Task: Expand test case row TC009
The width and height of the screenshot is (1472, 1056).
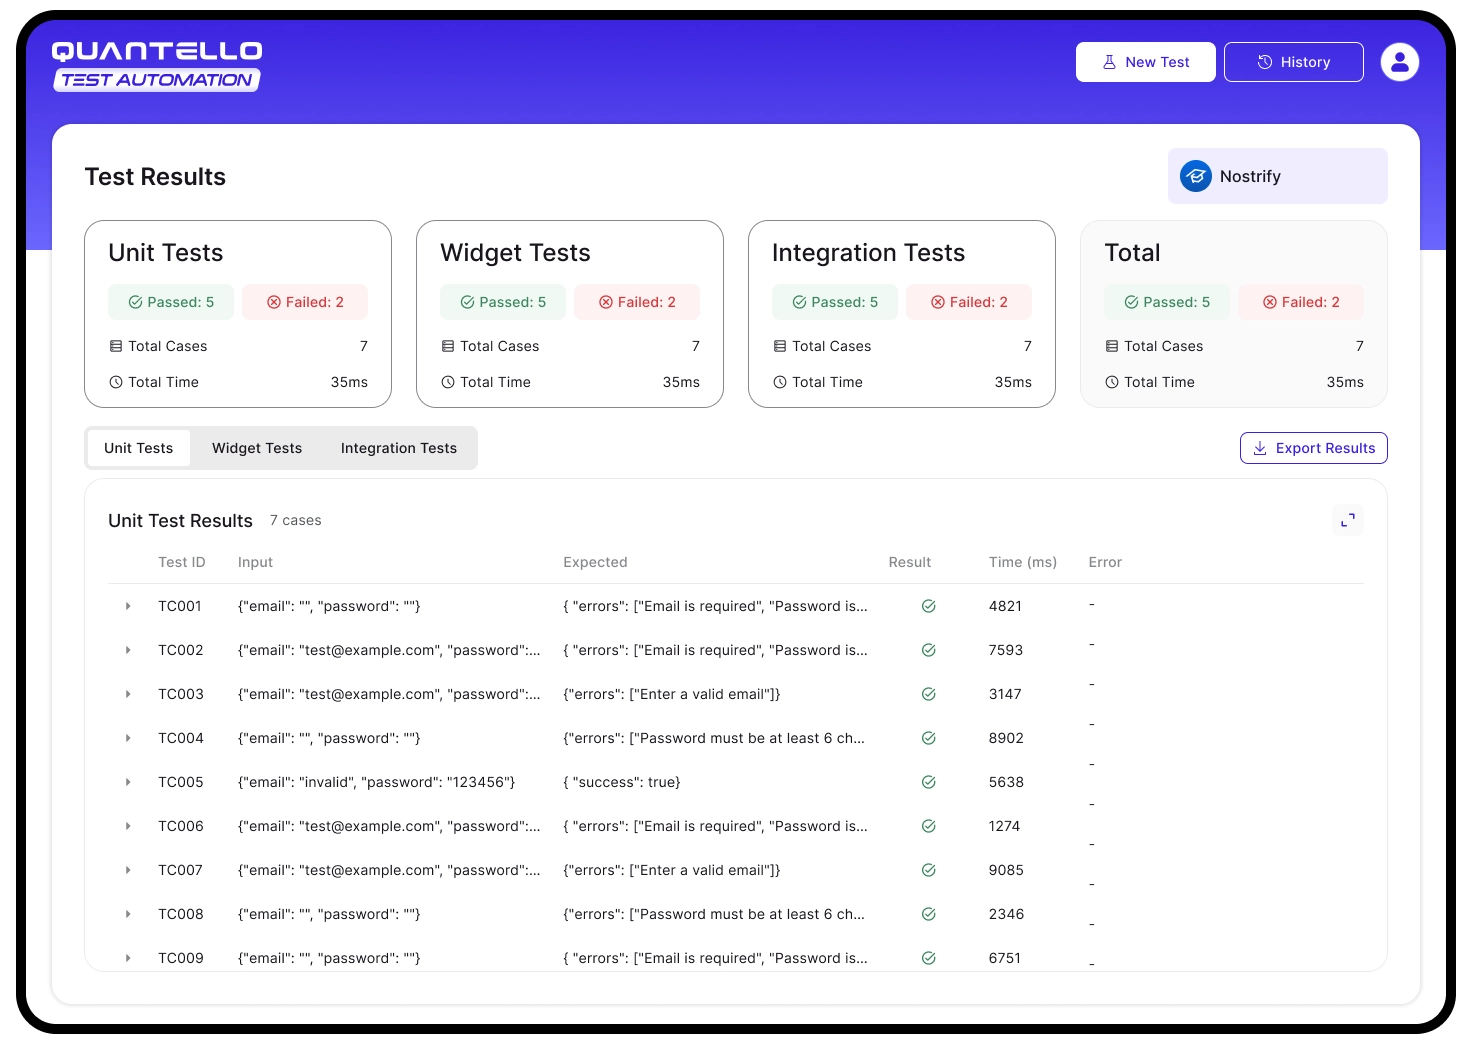Action: [x=128, y=958]
